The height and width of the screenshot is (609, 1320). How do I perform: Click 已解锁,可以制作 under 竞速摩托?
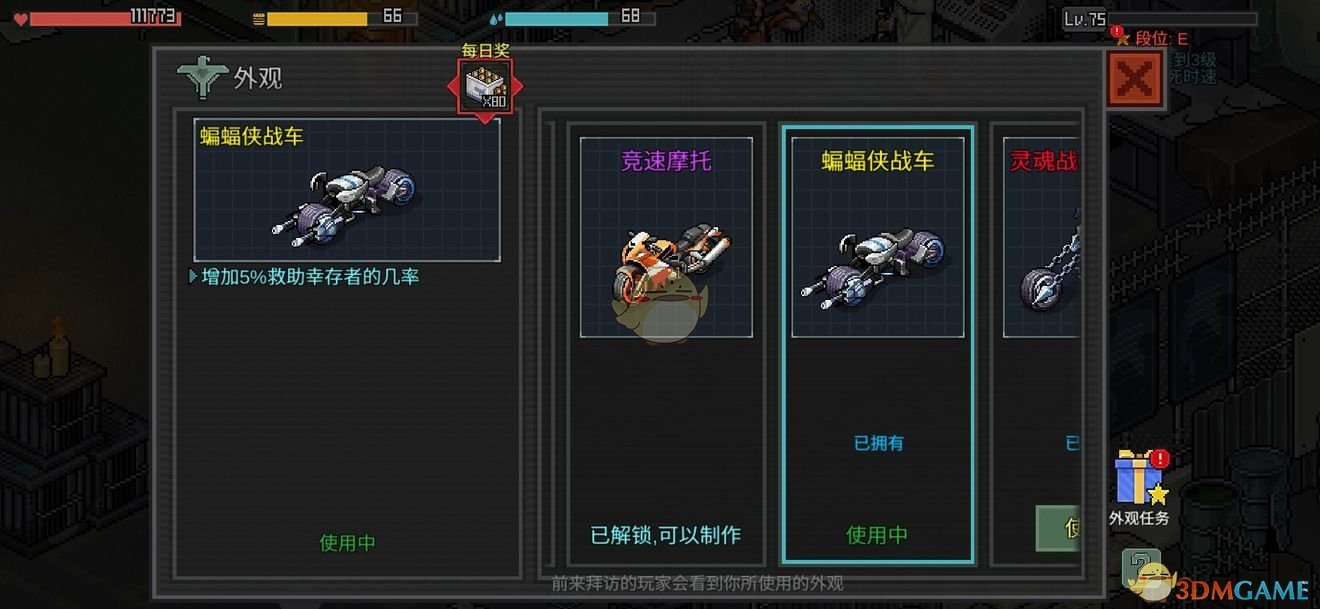(x=666, y=535)
